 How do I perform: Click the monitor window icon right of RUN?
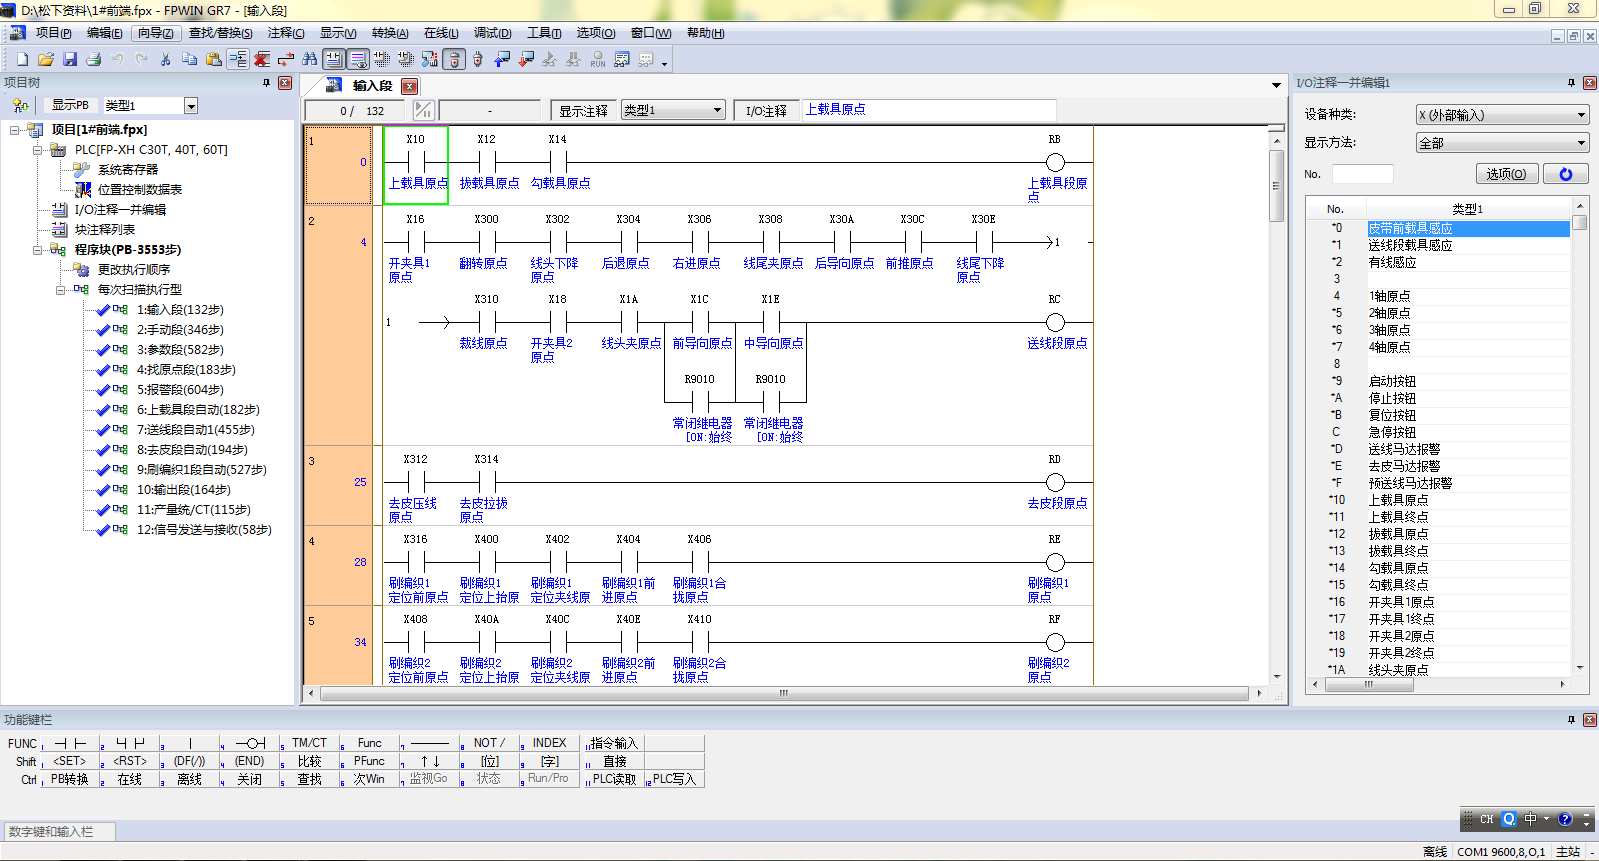click(622, 60)
